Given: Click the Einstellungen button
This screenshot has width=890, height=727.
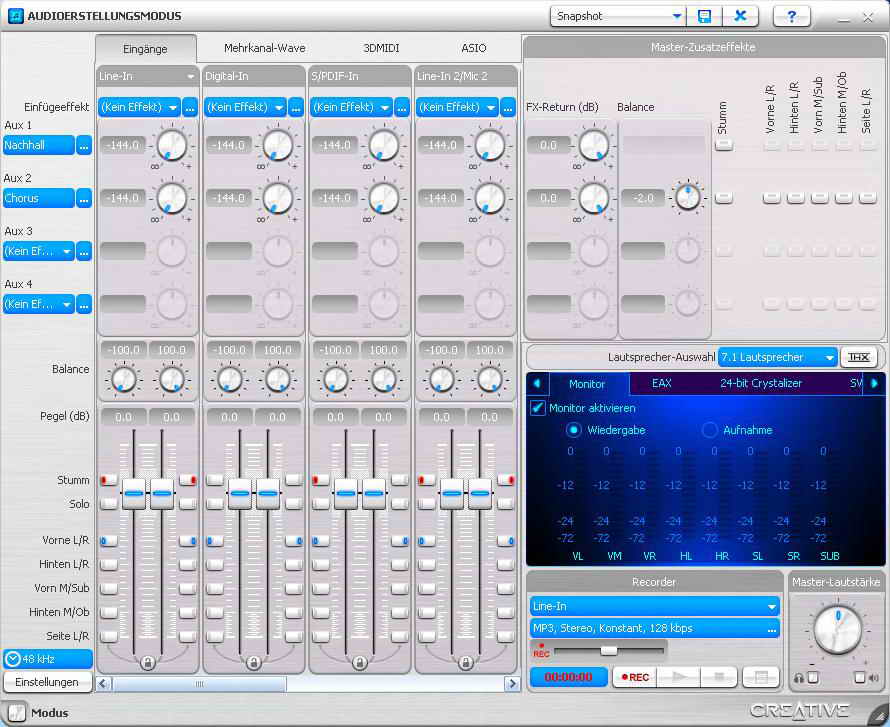Looking at the screenshot, I should pos(47,682).
